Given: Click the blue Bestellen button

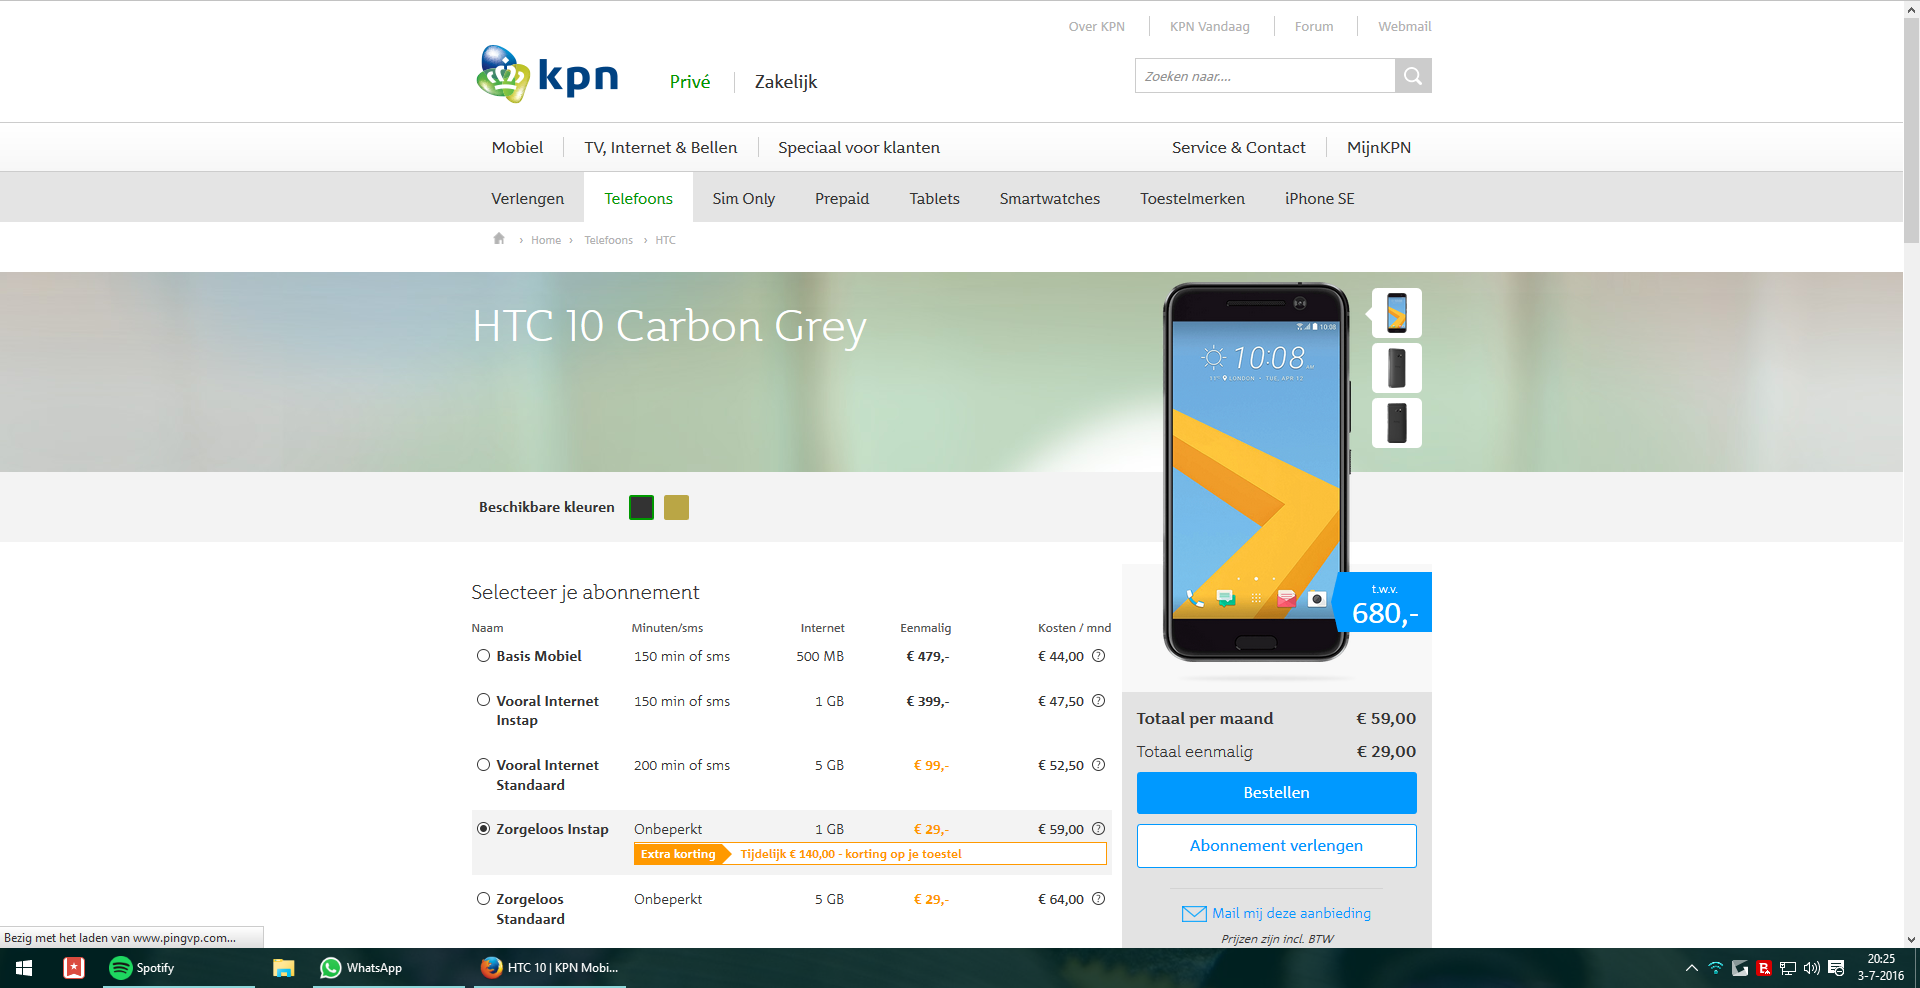Looking at the screenshot, I should 1277,793.
